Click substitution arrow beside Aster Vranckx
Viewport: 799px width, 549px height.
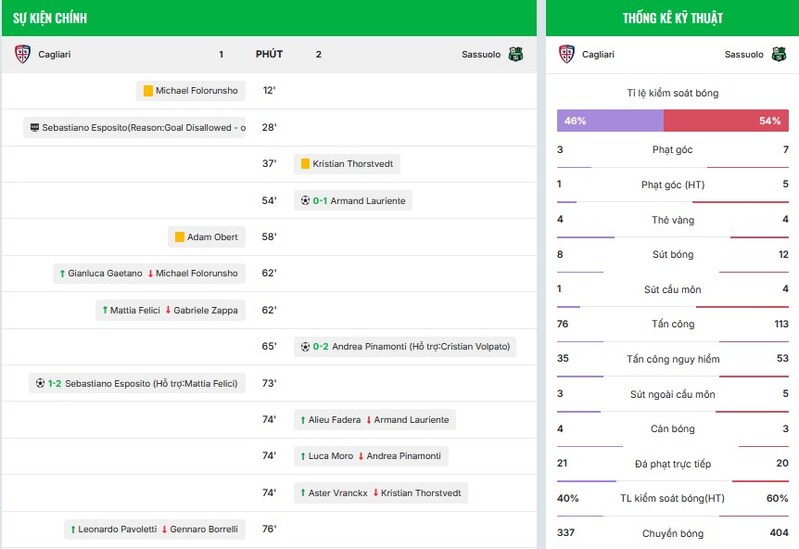click(x=302, y=493)
